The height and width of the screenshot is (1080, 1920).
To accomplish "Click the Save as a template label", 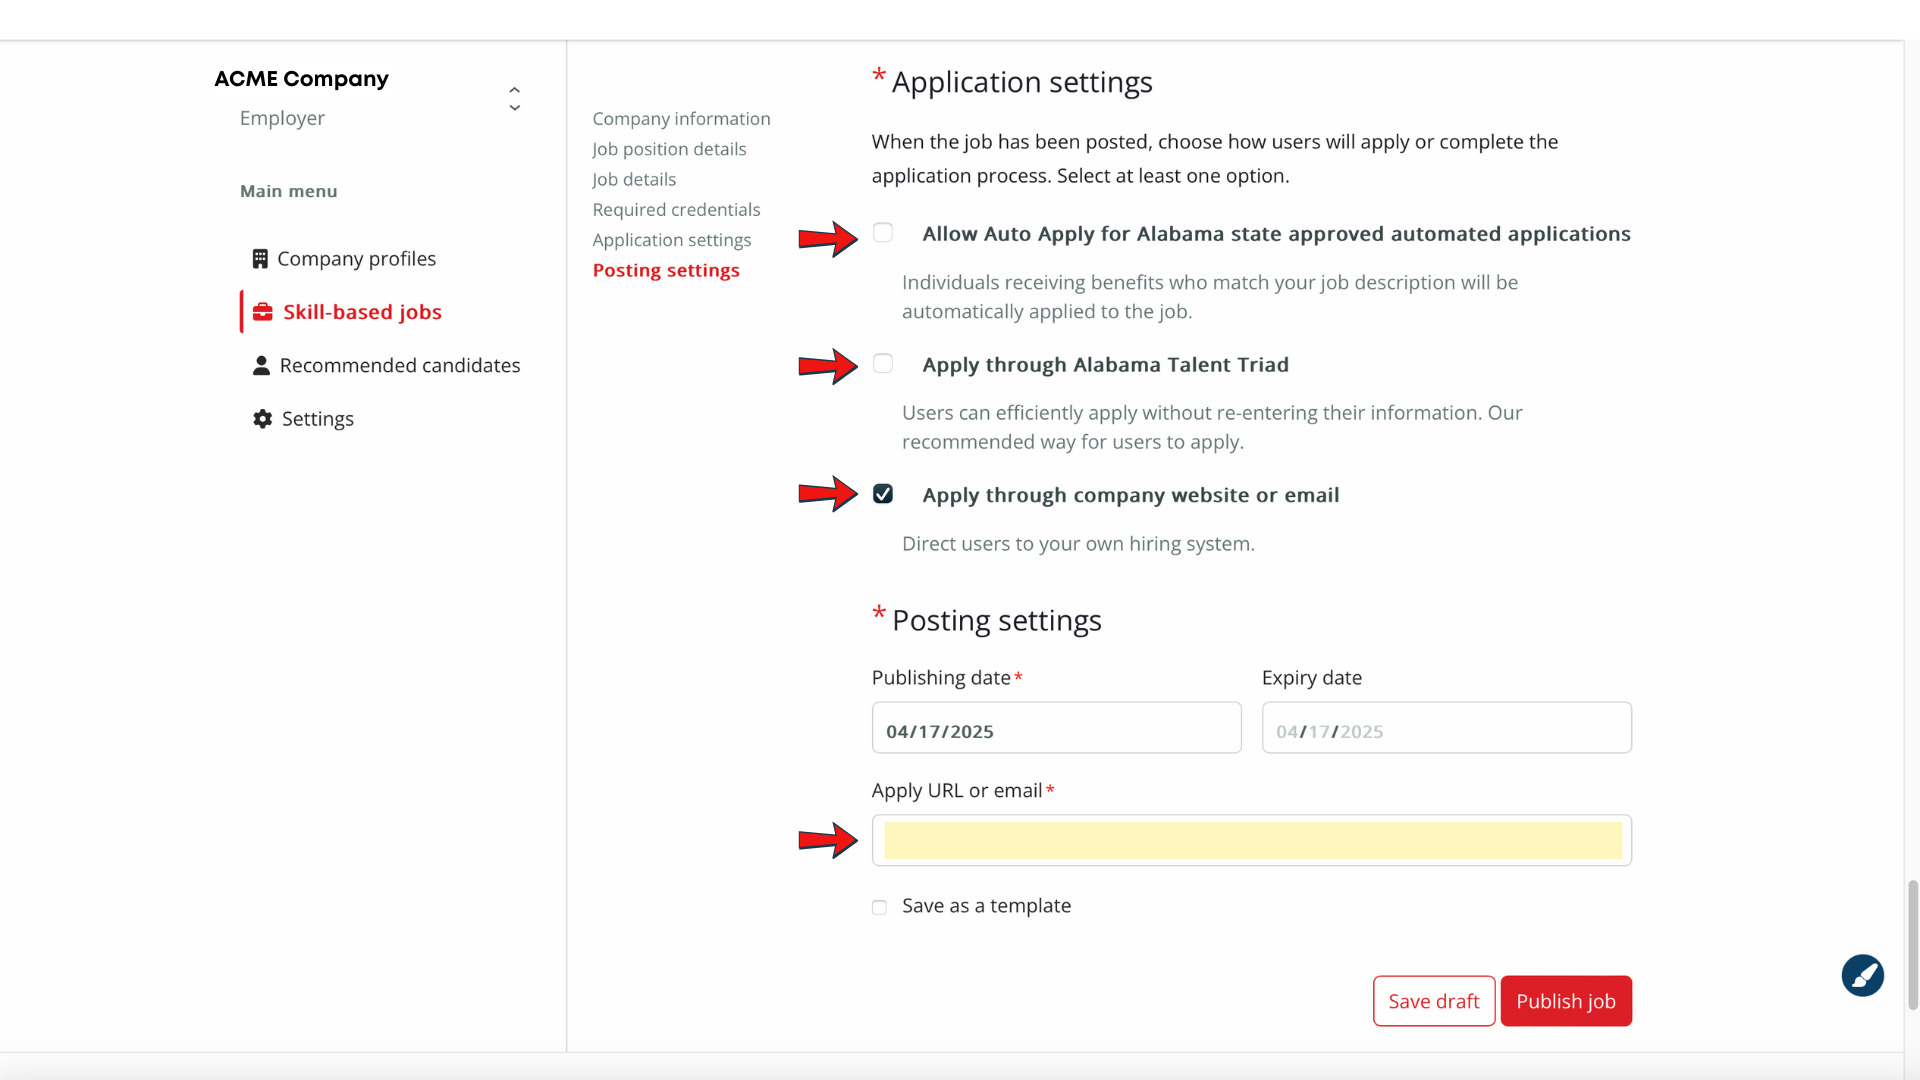I will click(986, 906).
